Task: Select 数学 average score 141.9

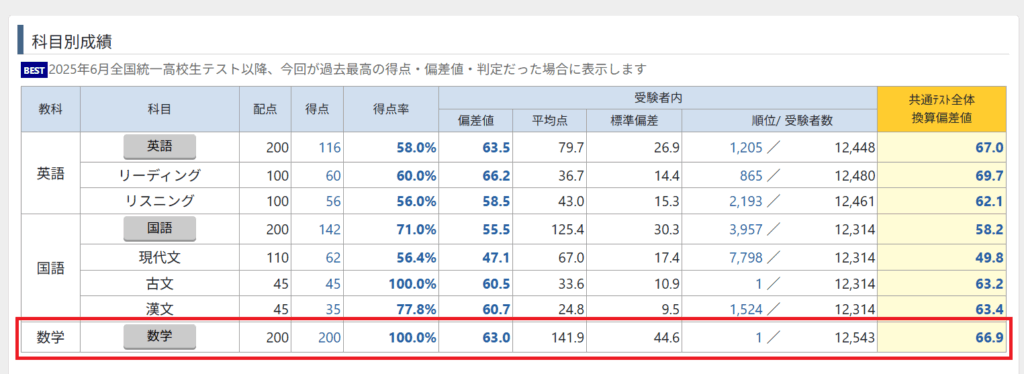Action: pyautogui.click(x=567, y=338)
